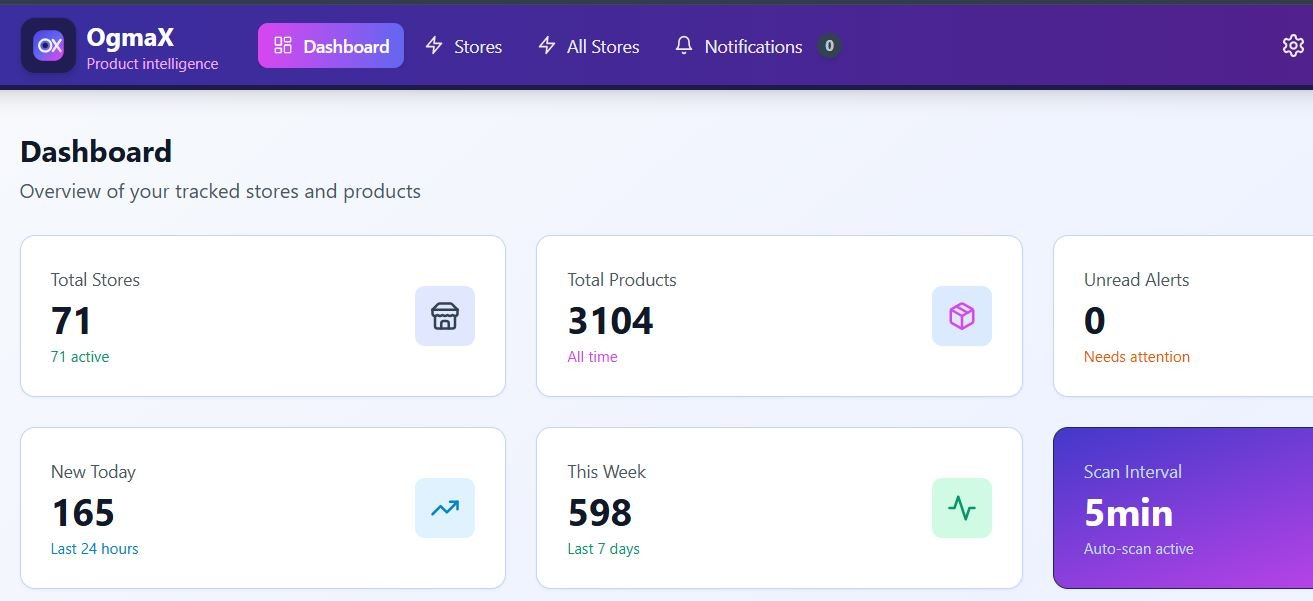The image size is (1313, 601).
Task: Click the package box icon in Total Products
Action: tap(961, 316)
